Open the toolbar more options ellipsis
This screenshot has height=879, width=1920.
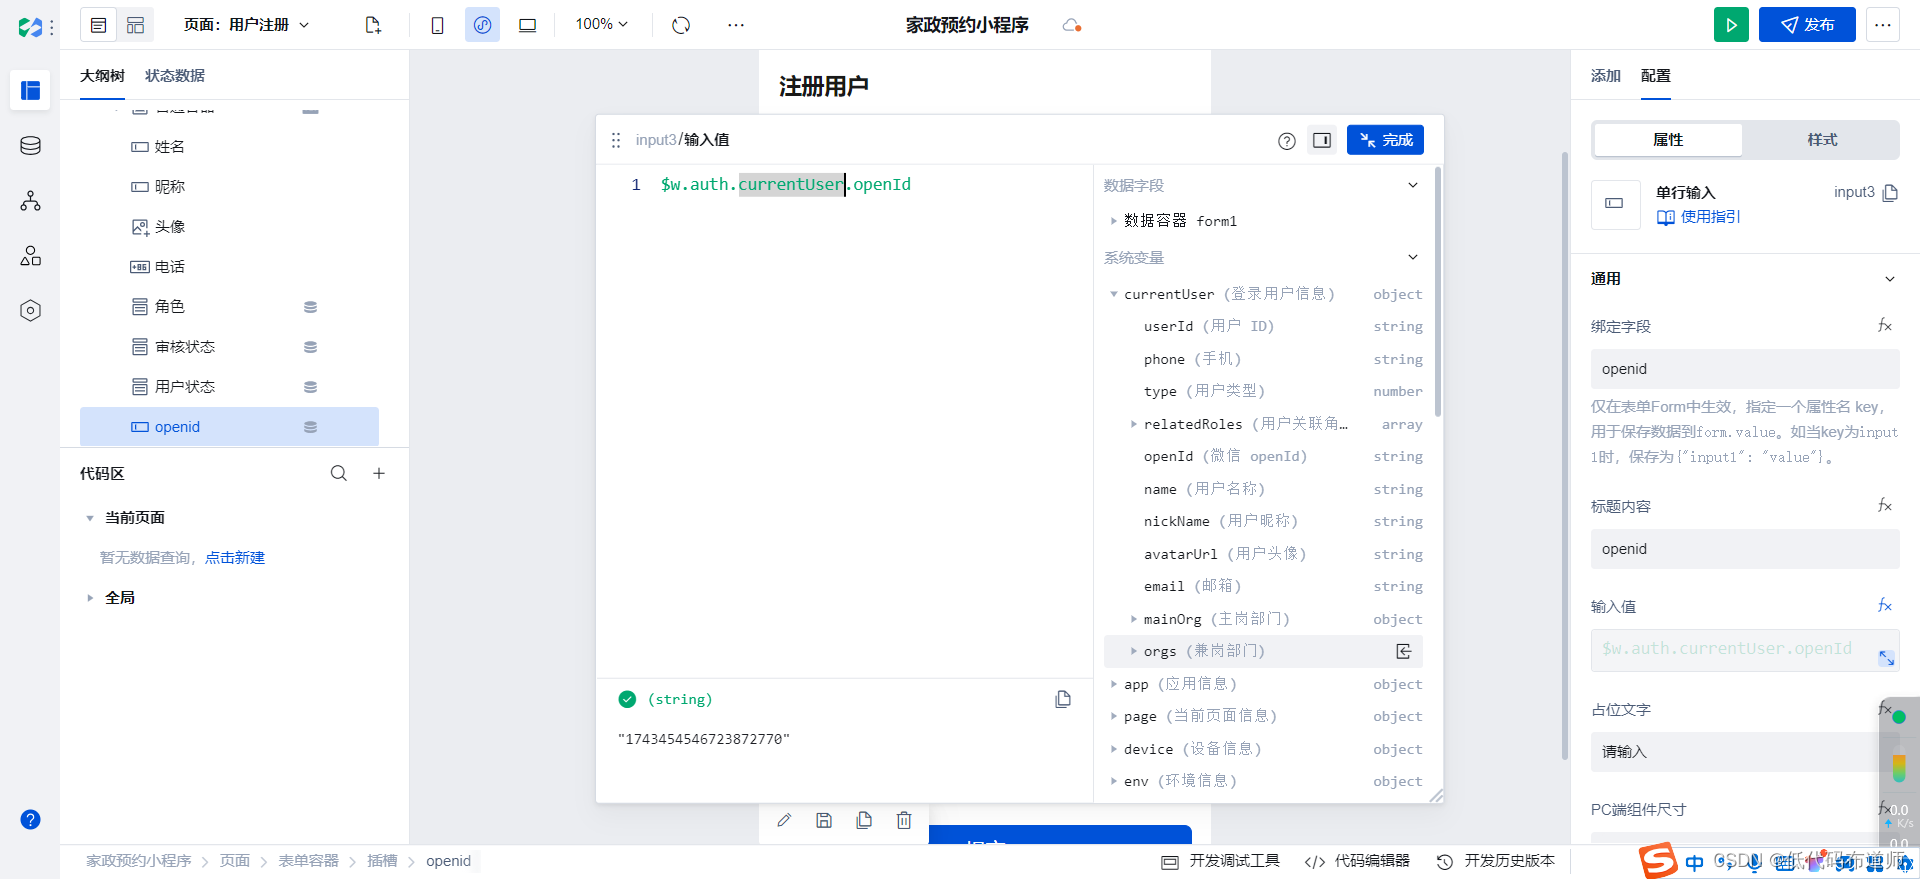click(736, 25)
